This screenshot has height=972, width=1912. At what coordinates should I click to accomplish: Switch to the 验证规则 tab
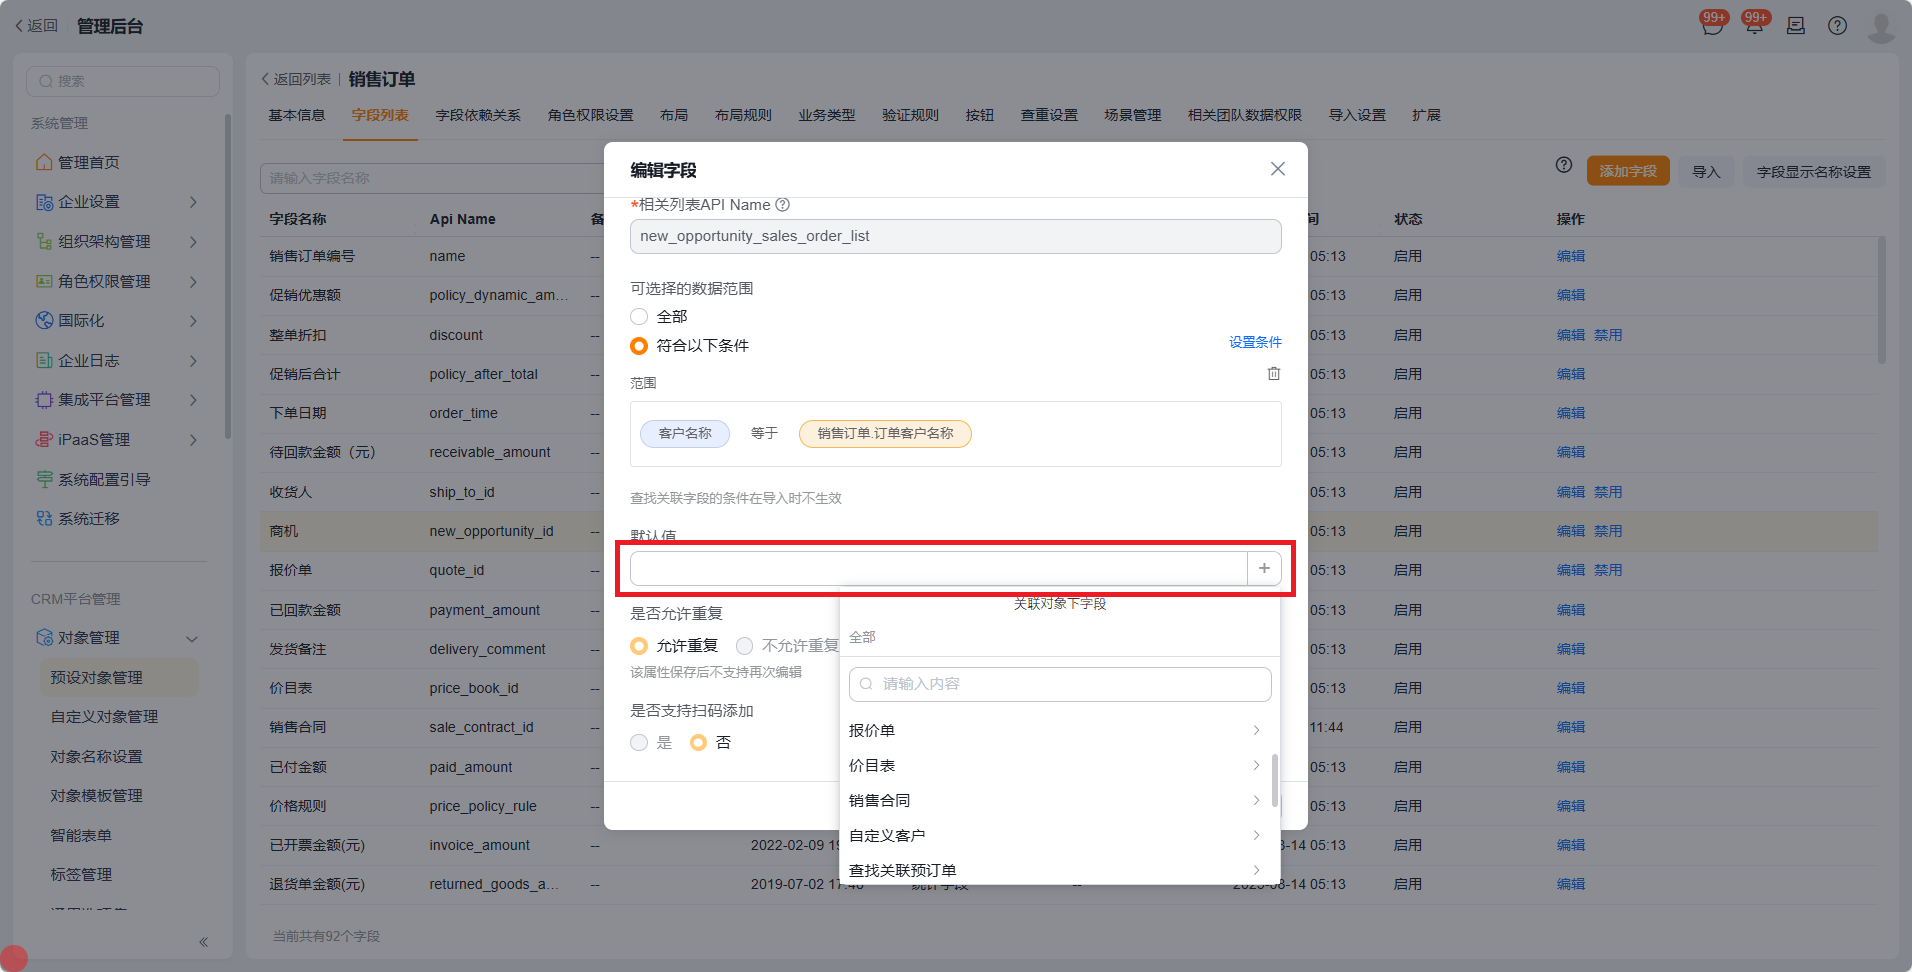point(910,115)
